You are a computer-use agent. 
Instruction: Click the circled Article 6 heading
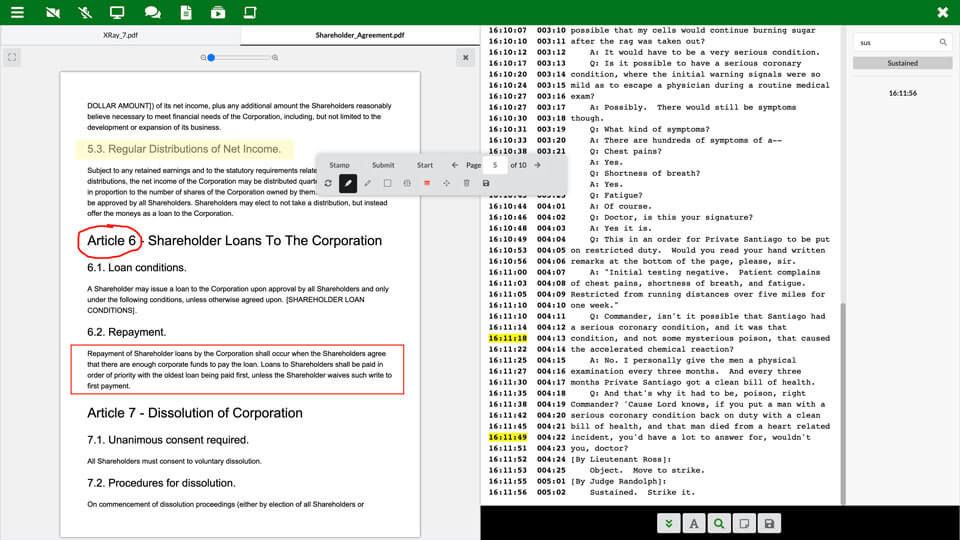click(x=111, y=241)
